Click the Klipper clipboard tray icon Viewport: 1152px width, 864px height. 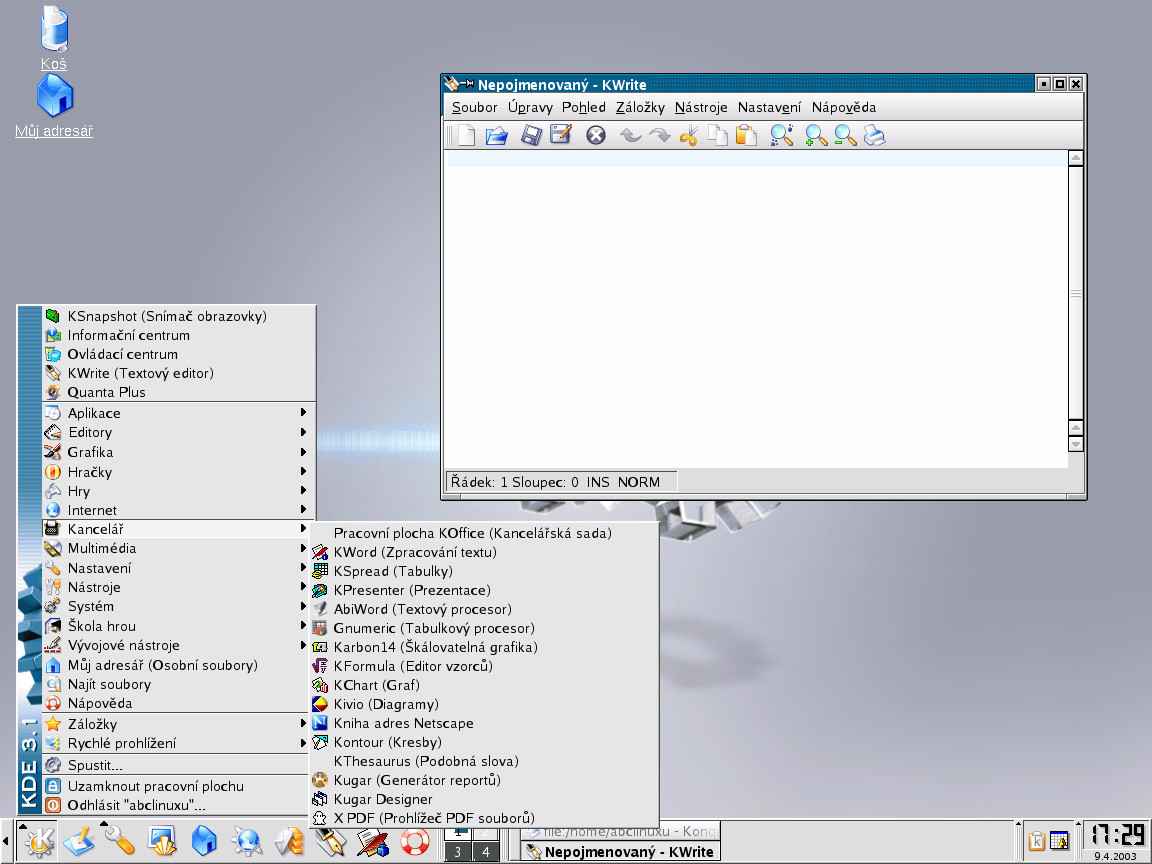point(1037,840)
